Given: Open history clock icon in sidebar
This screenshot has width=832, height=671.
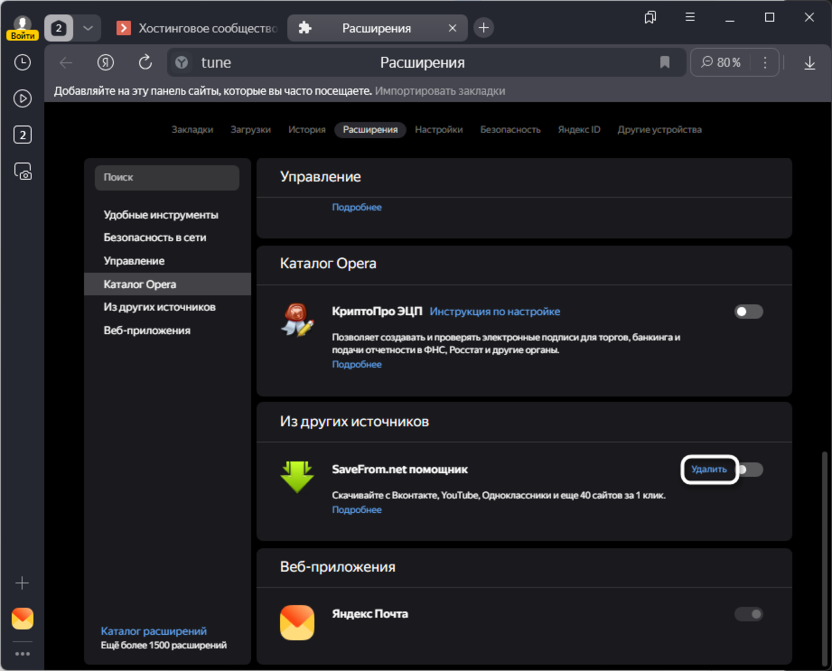Looking at the screenshot, I should click(x=22, y=63).
